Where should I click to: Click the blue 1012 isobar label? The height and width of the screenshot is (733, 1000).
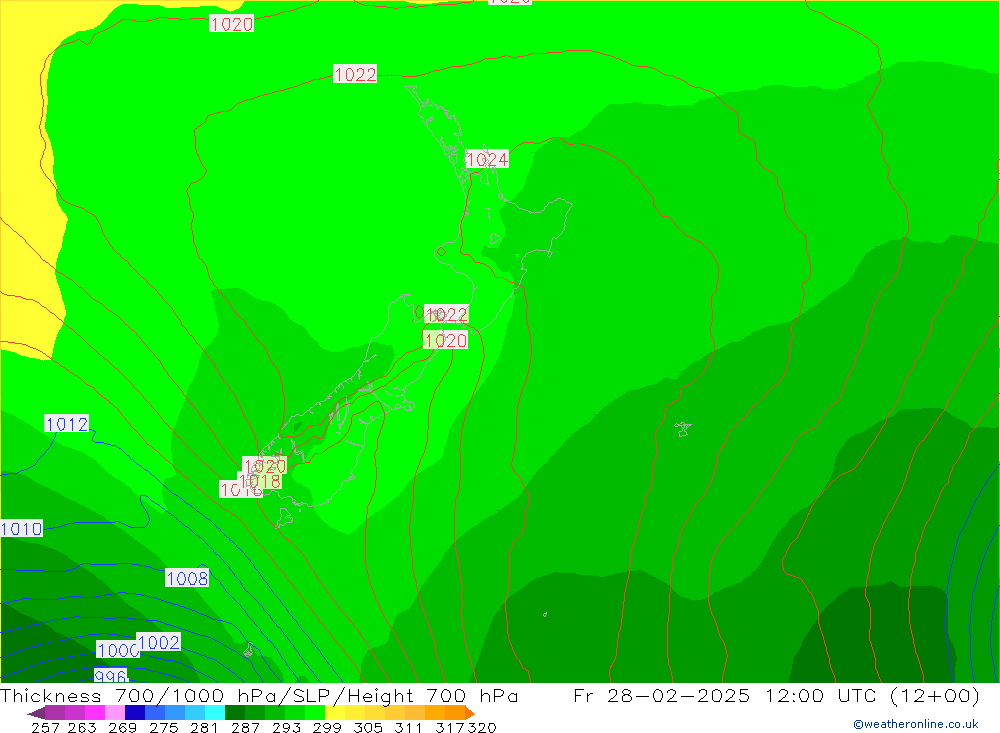pos(67,424)
